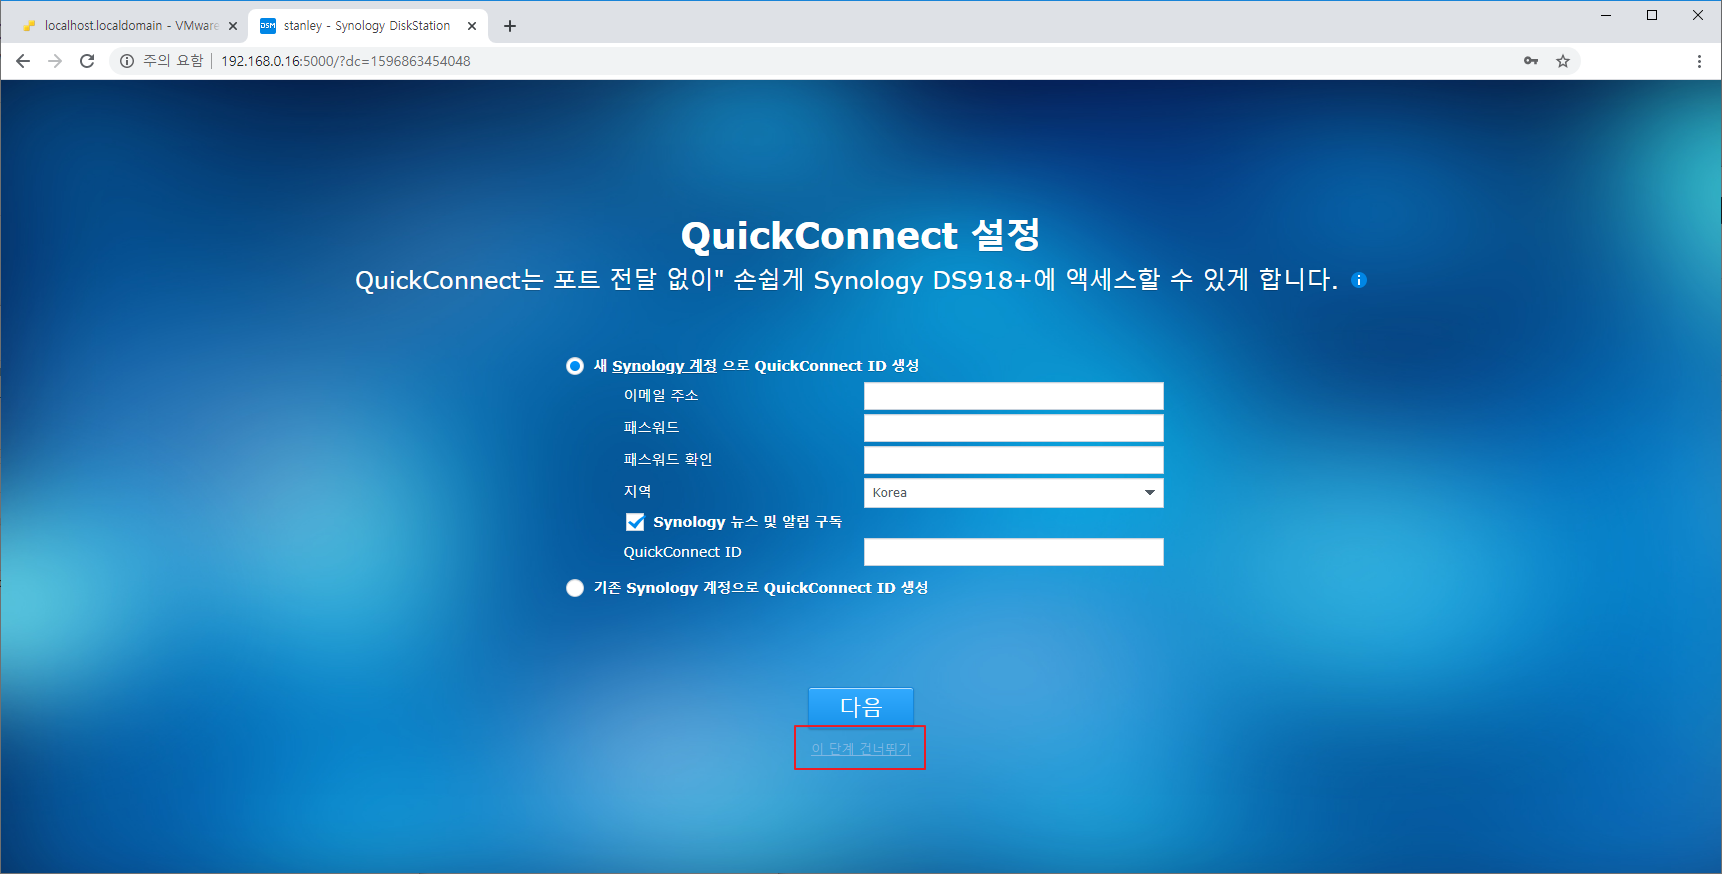Viewport: 1722px width, 874px height.
Task: Select existing Synology account QuickConnect option
Action: coord(575,588)
